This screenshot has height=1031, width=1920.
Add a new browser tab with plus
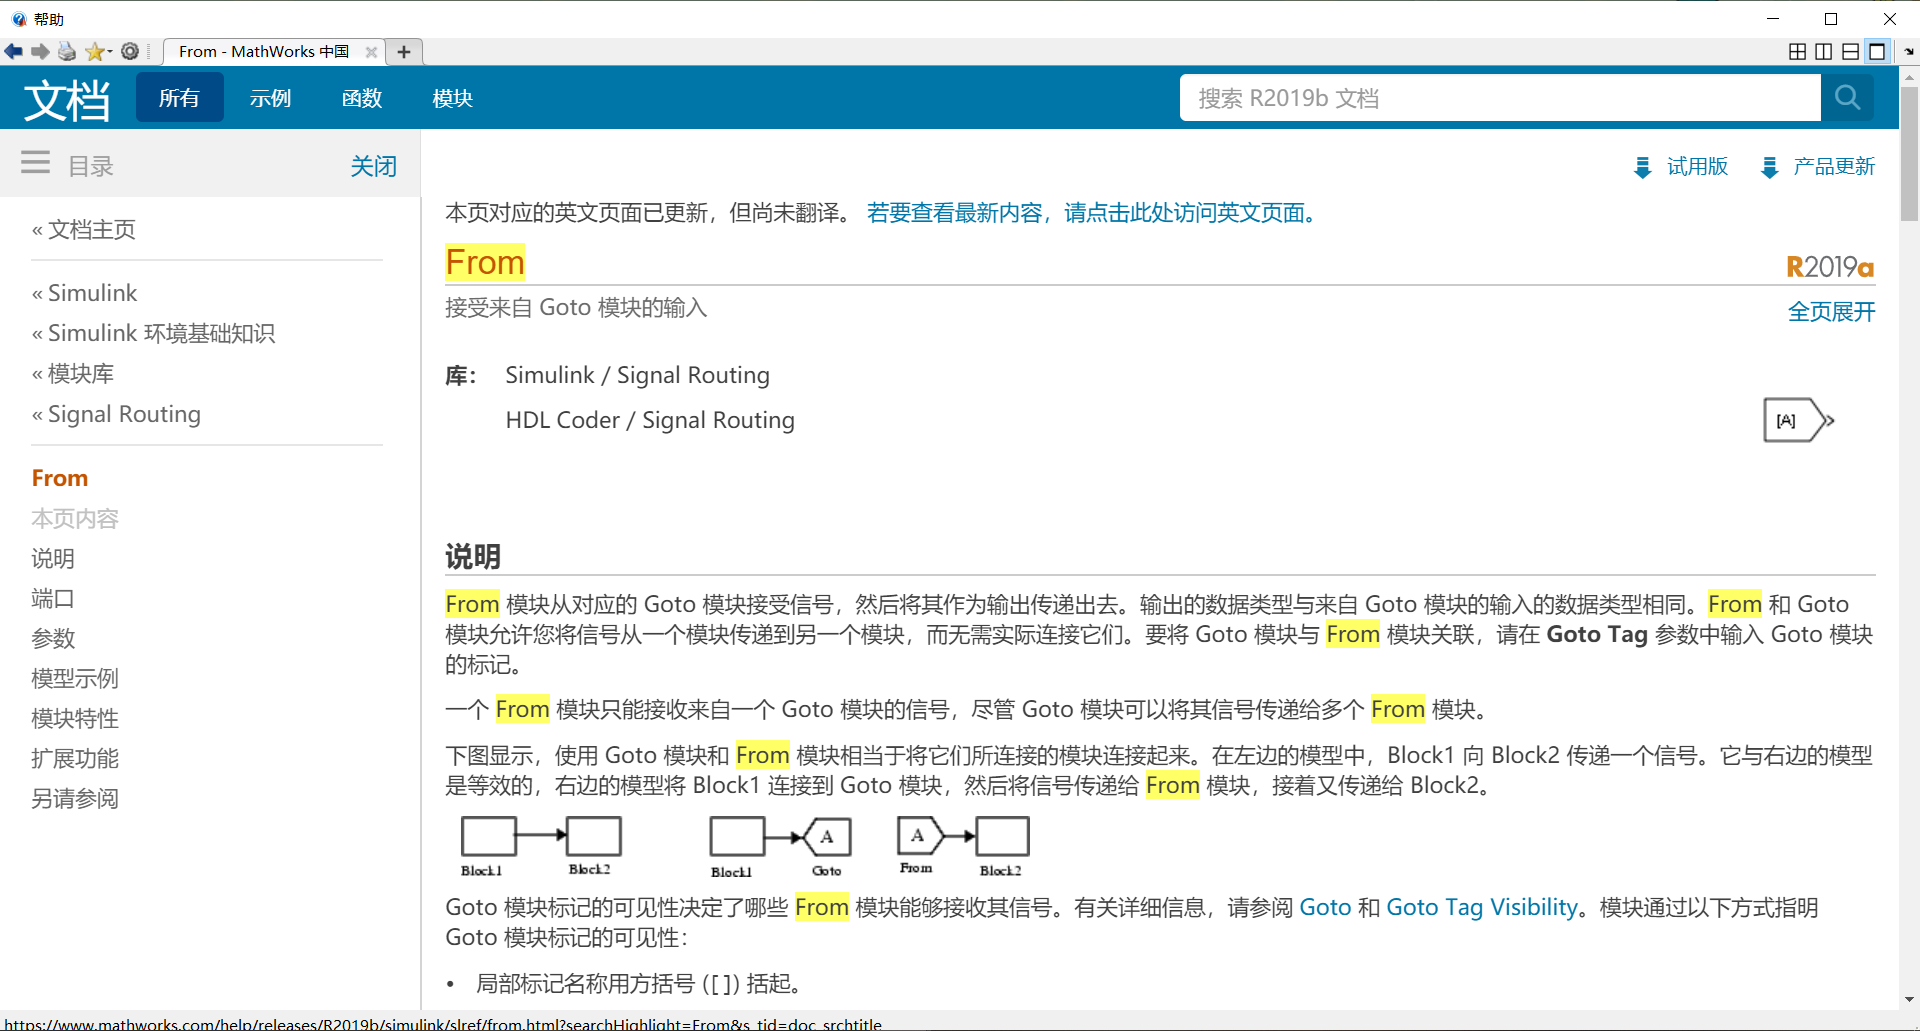click(404, 52)
